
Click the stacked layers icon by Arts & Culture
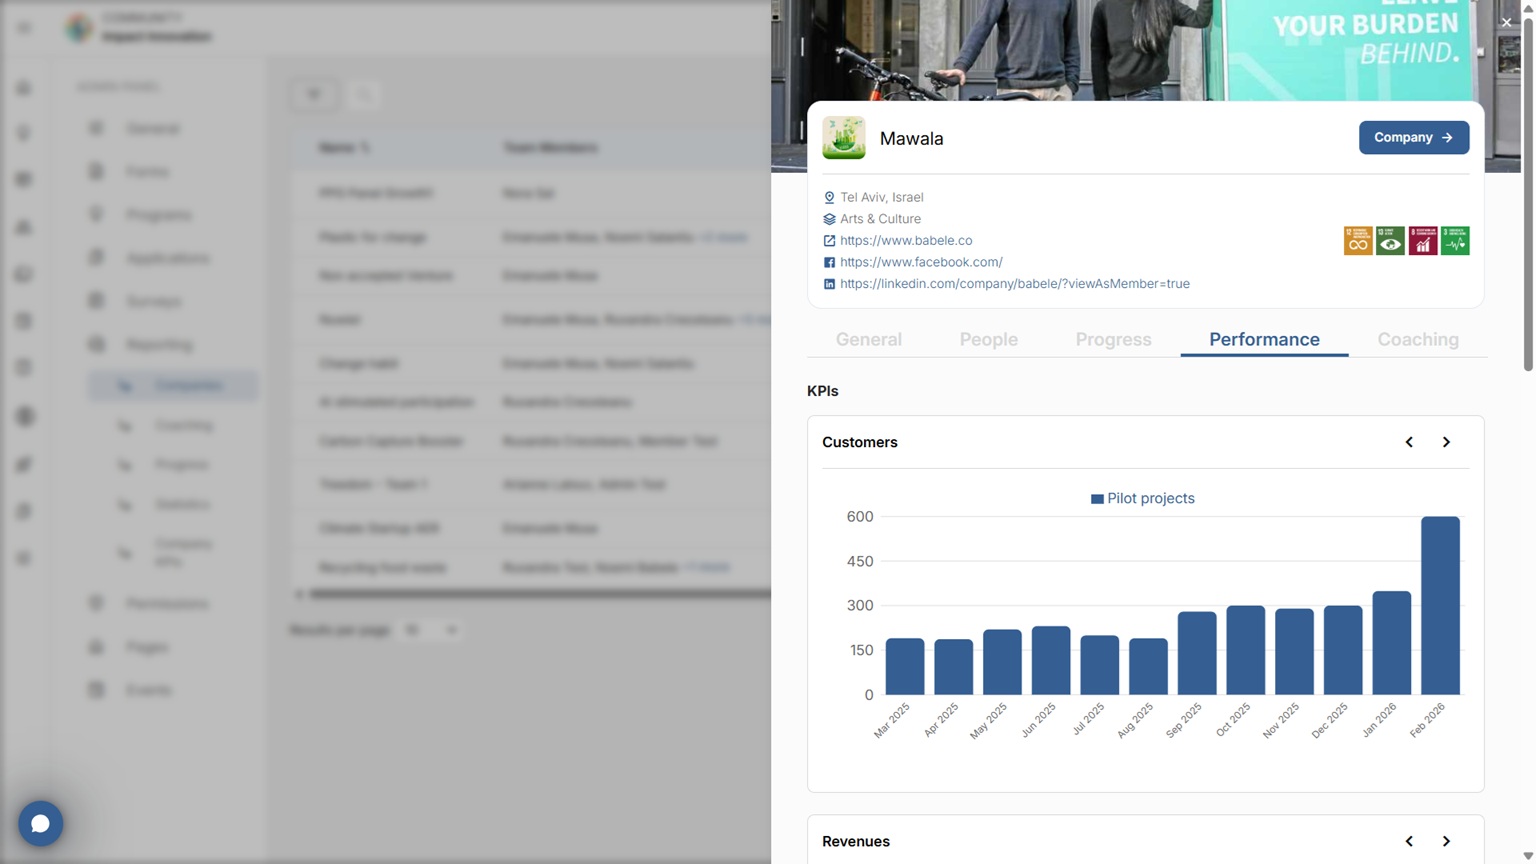click(x=829, y=219)
